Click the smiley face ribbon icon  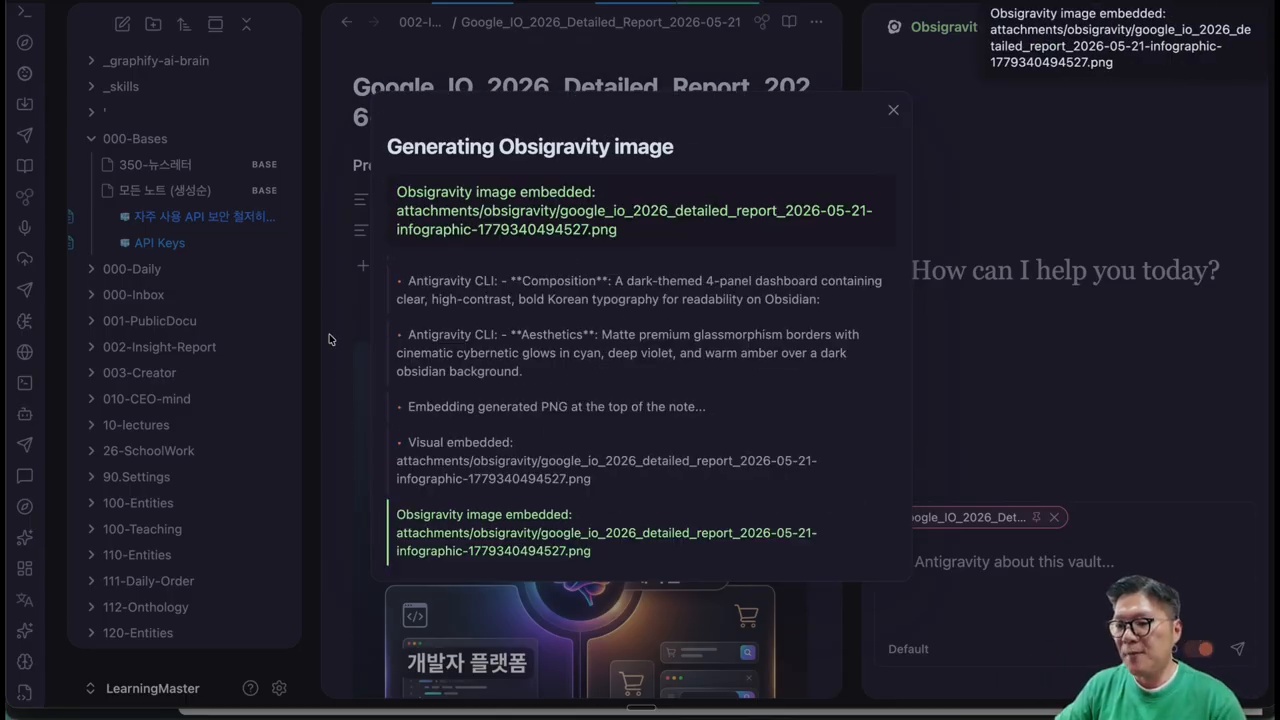point(25,73)
